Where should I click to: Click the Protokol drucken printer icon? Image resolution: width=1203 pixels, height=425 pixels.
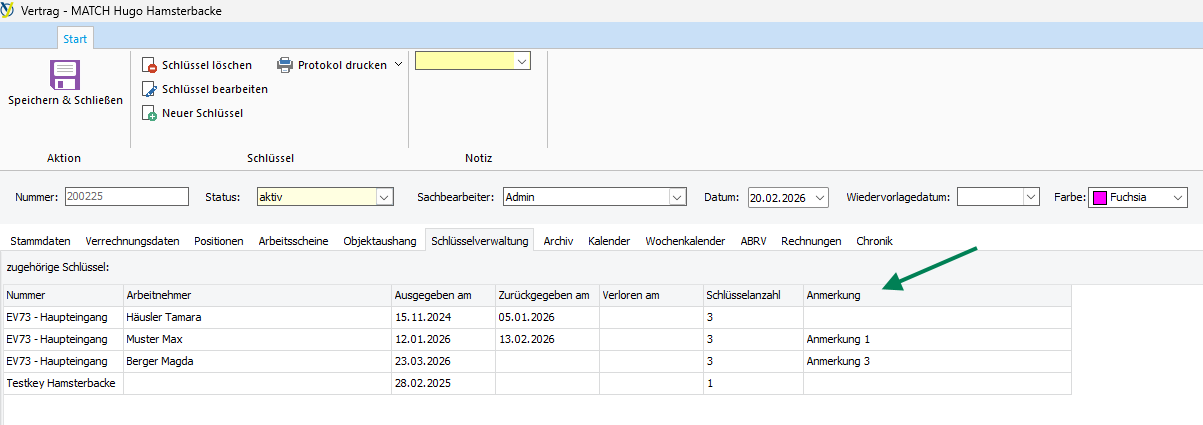point(285,65)
